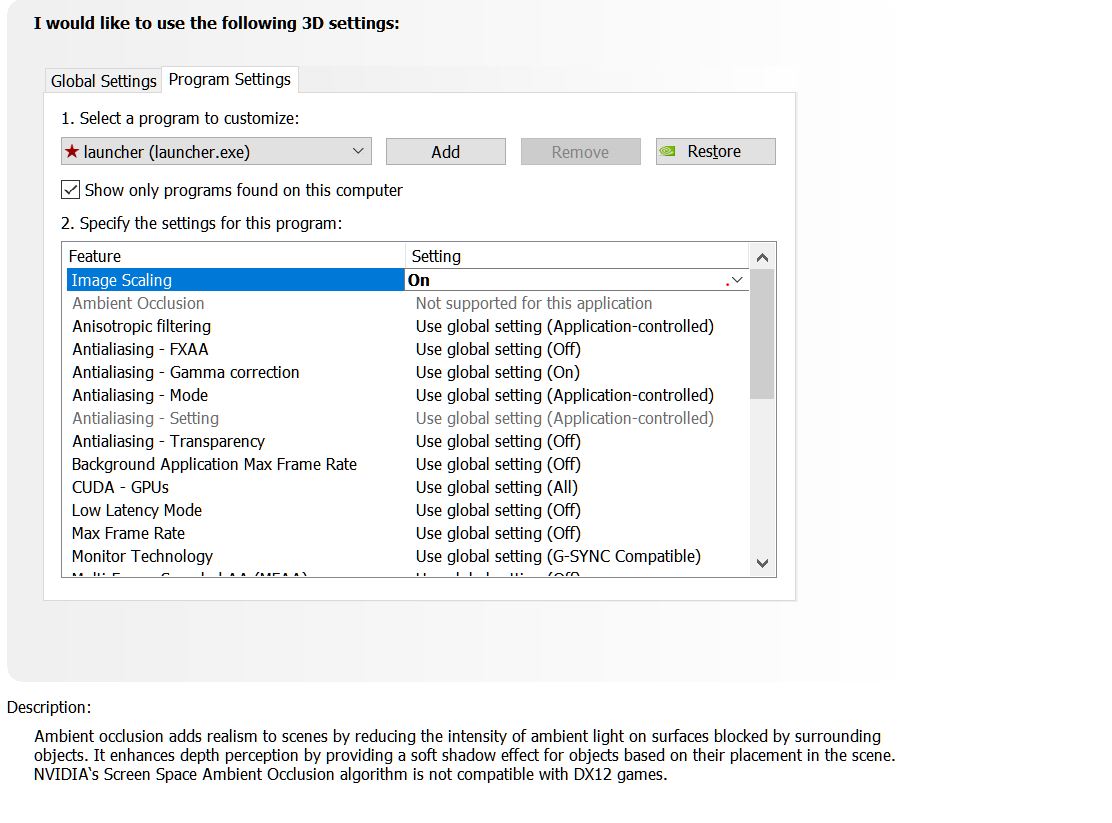Click the settings list scrollbar thumb
The image size is (1112, 823).
[x=762, y=334]
